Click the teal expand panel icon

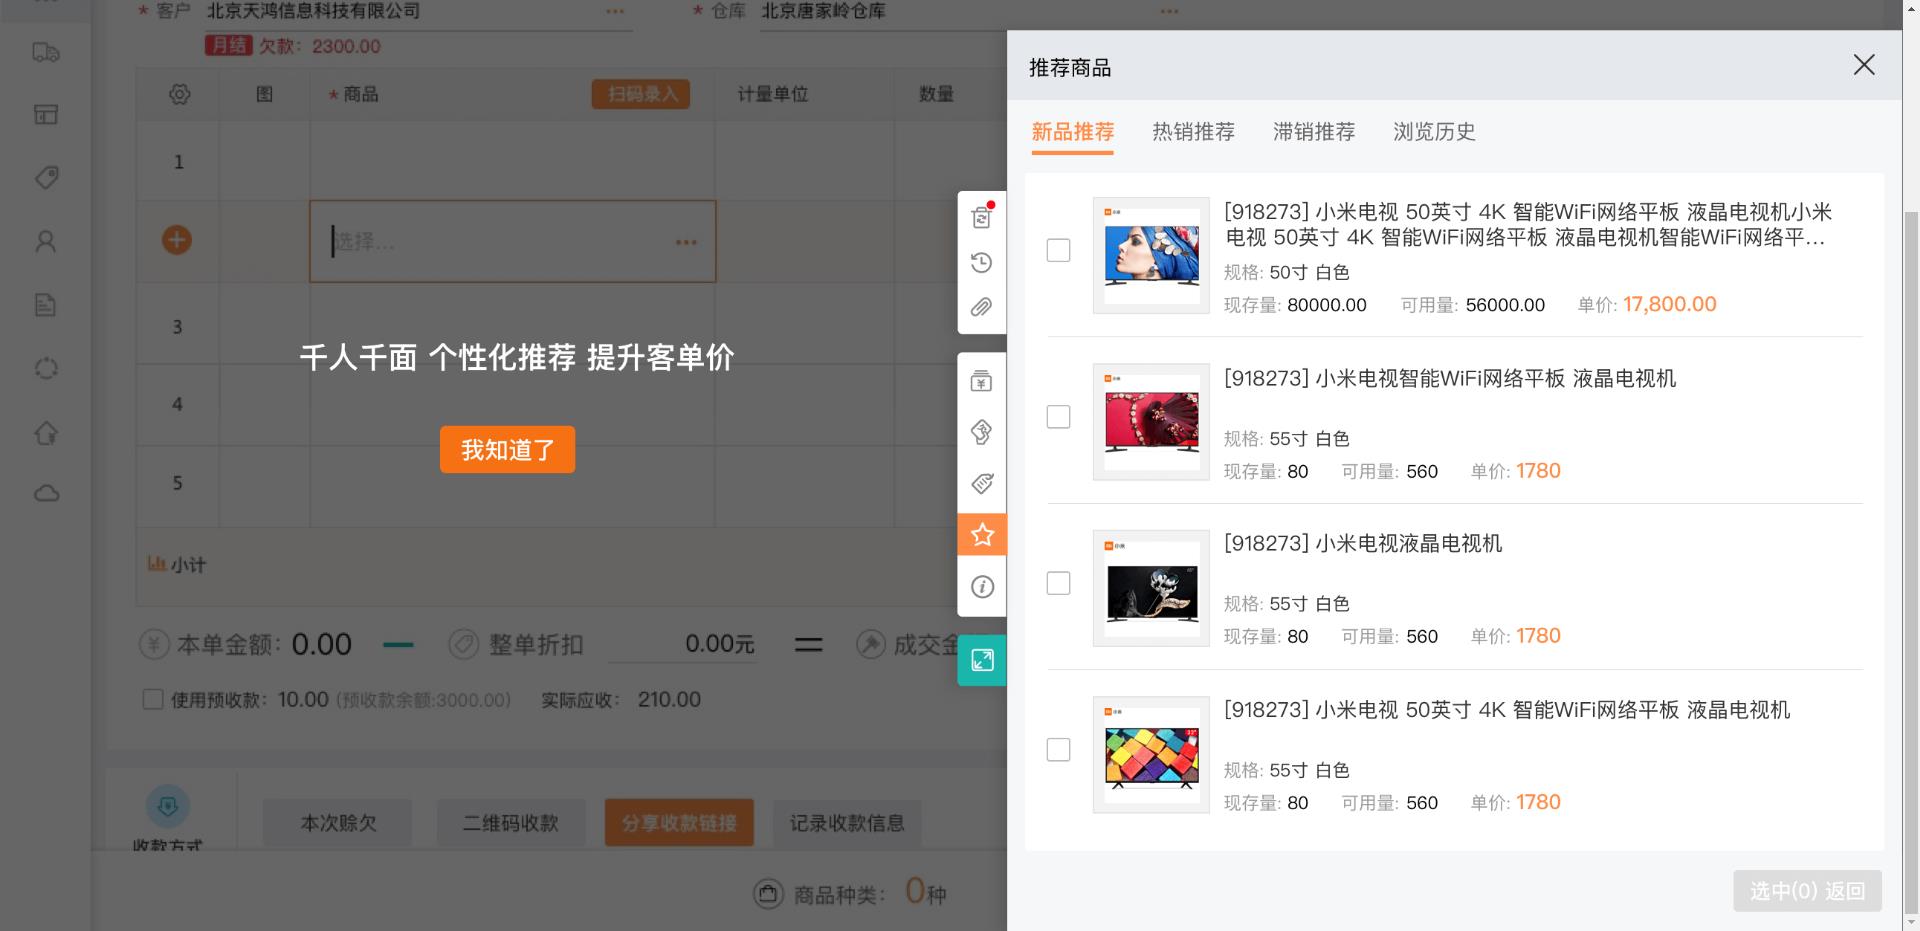click(x=982, y=660)
